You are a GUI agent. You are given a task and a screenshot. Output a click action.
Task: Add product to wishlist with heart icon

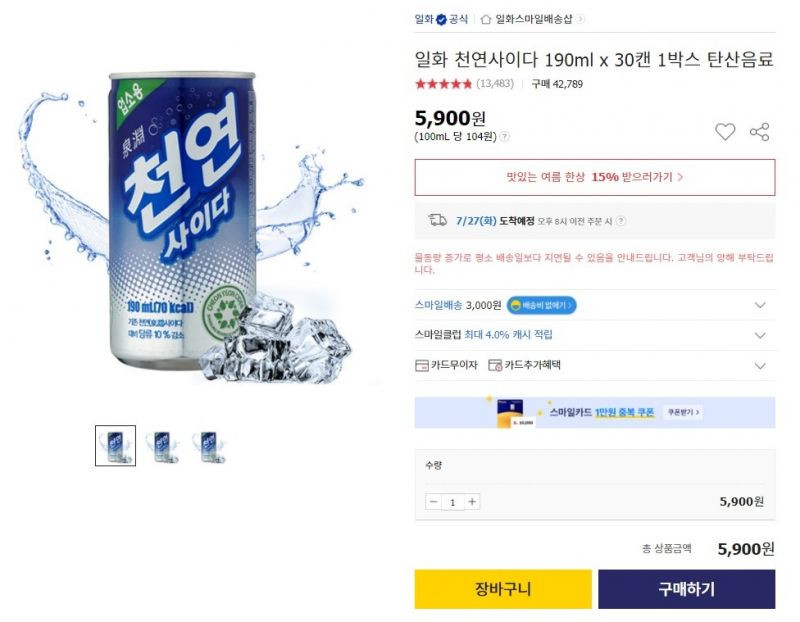pos(724,132)
